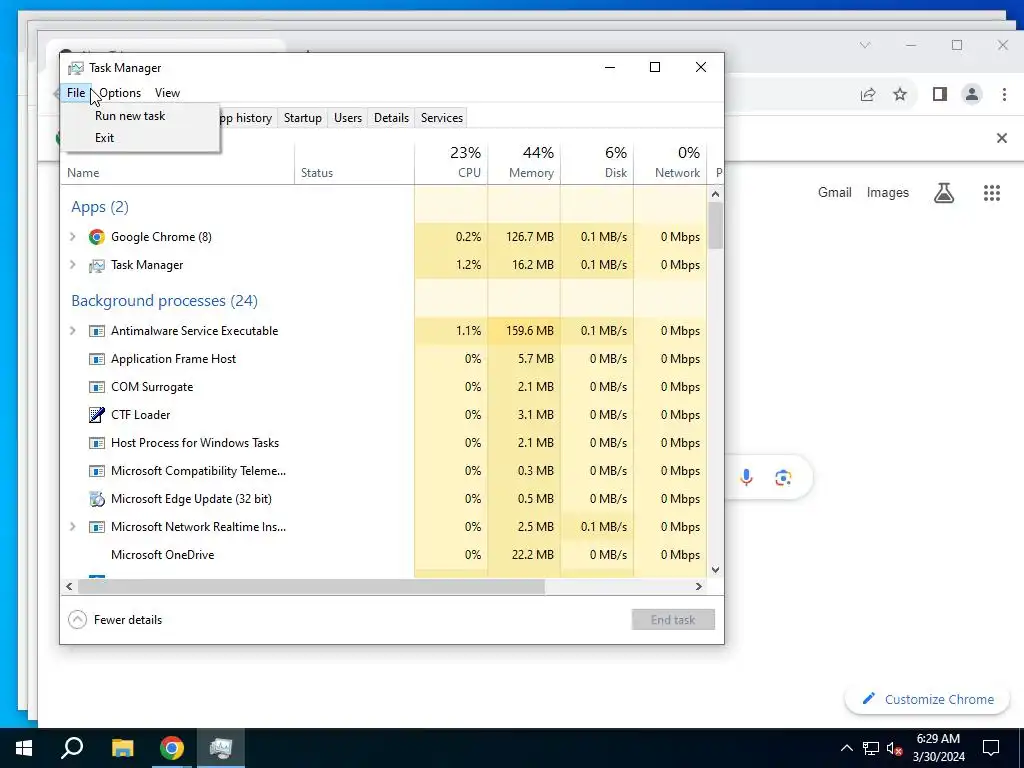1024x768 pixels.
Task: Click Chrome's share page icon
Action: pos(868,95)
